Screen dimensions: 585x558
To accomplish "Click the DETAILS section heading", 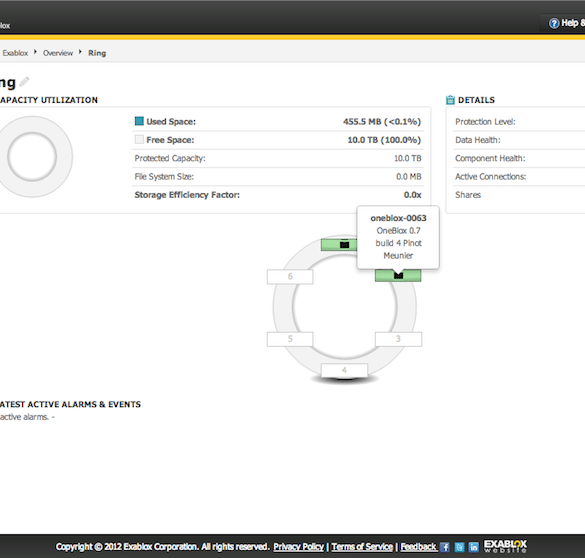I will coord(476,100).
